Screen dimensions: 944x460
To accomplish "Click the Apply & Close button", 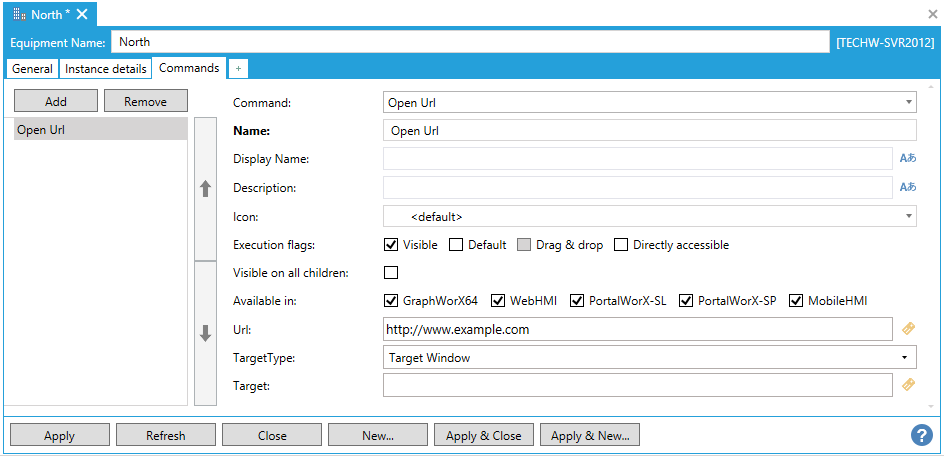I will coord(484,435).
